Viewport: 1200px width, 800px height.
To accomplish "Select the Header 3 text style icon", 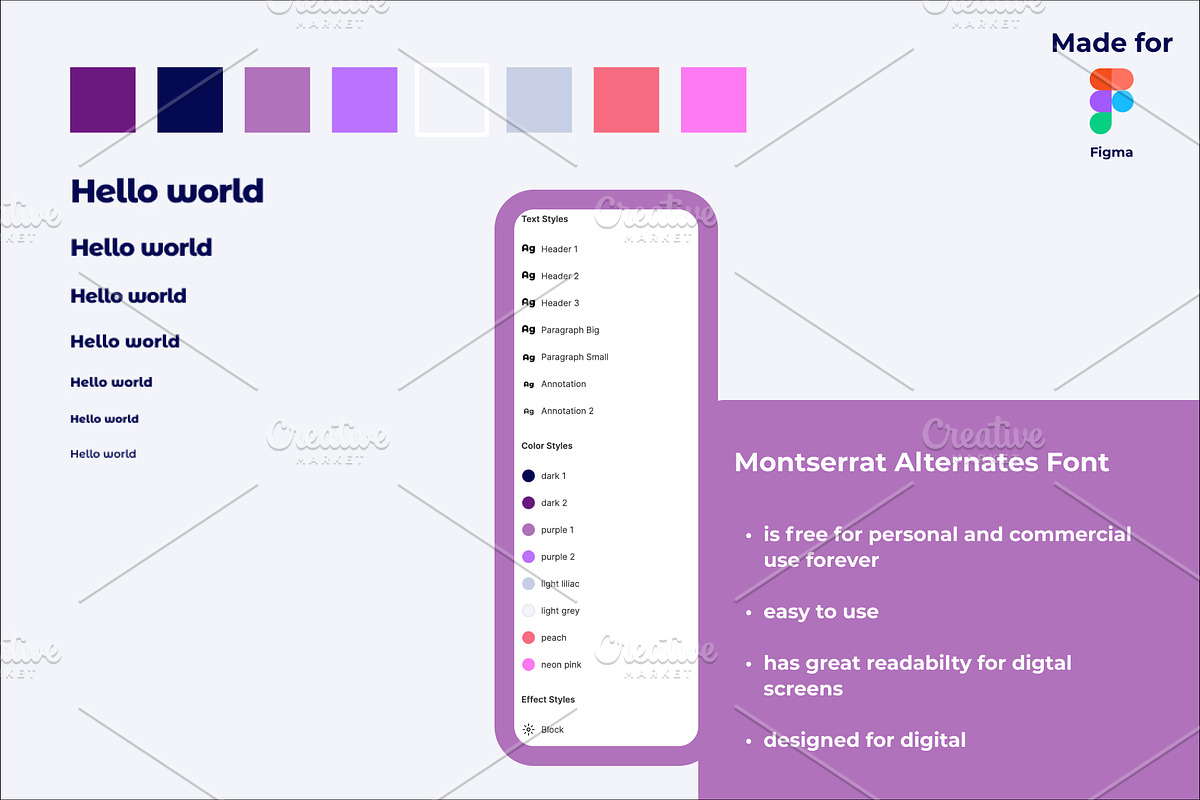I will click(529, 303).
